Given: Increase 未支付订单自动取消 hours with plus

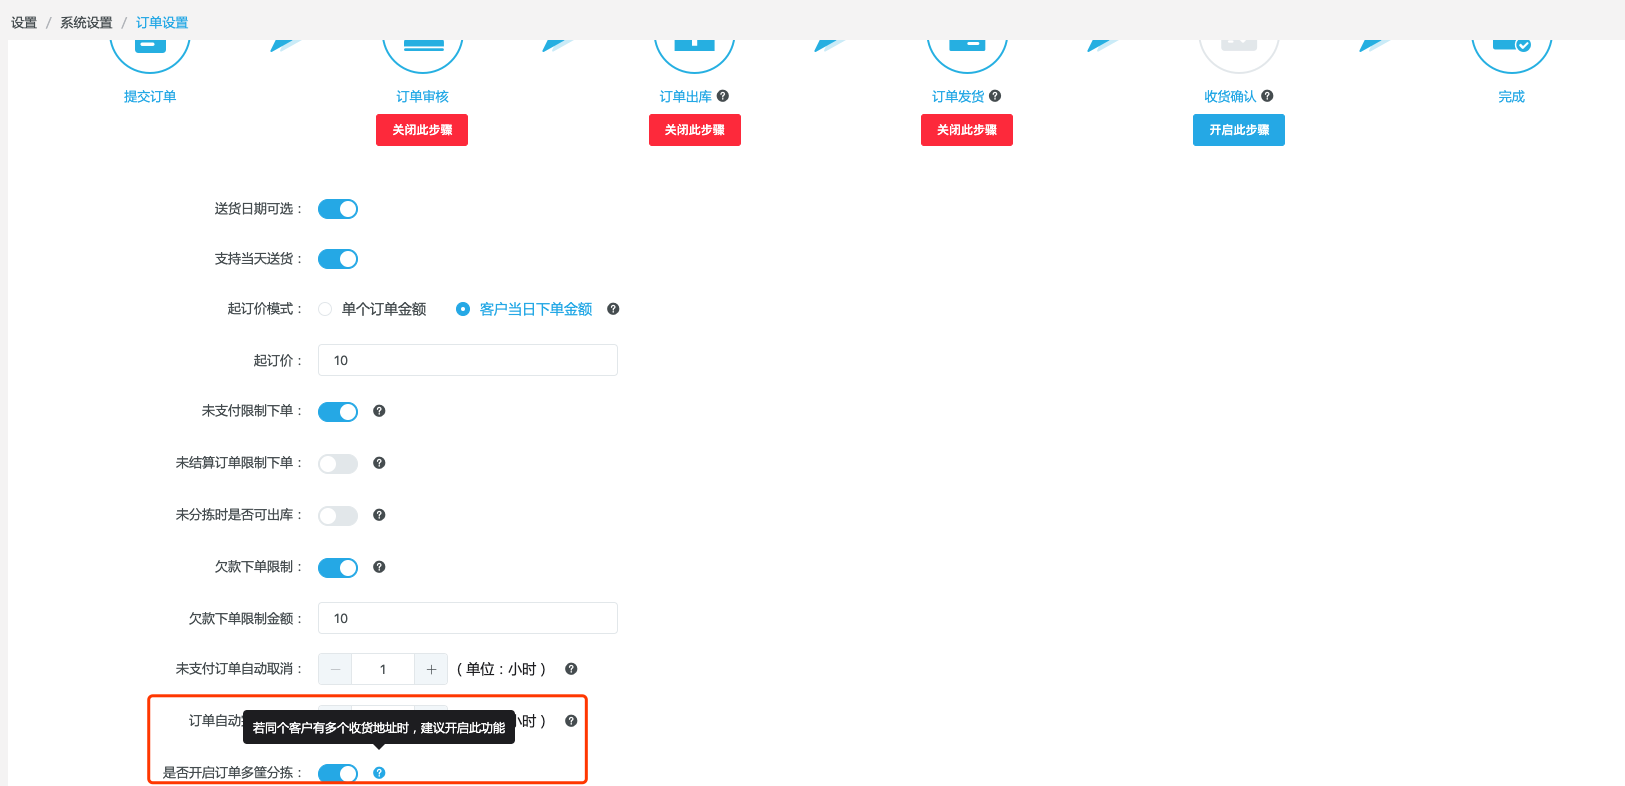Looking at the screenshot, I should coord(431,669).
